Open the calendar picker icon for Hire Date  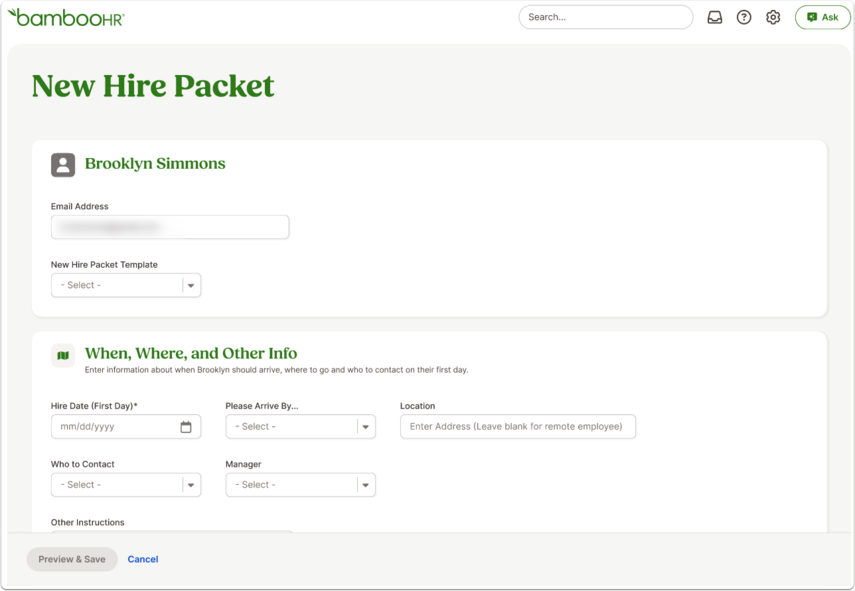186,427
